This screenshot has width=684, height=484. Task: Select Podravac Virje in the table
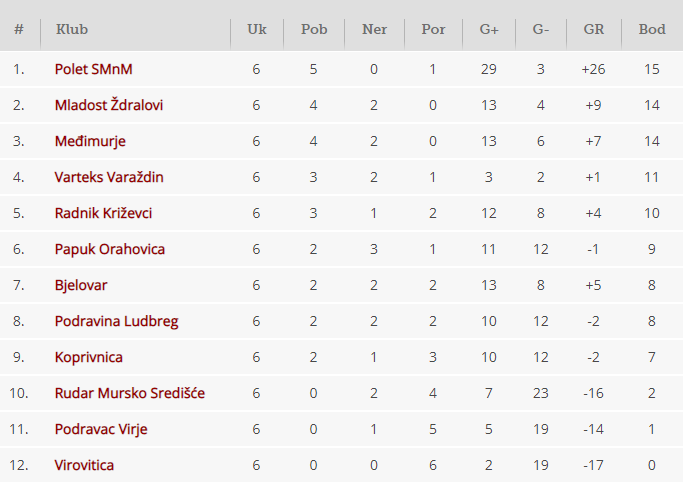click(x=101, y=429)
